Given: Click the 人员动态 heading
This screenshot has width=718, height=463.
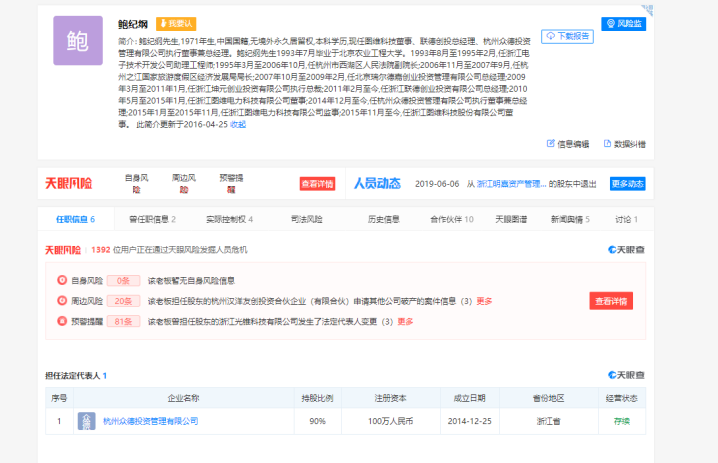Looking at the screenshot, I should pyautogui.click(x=377, y=184).
